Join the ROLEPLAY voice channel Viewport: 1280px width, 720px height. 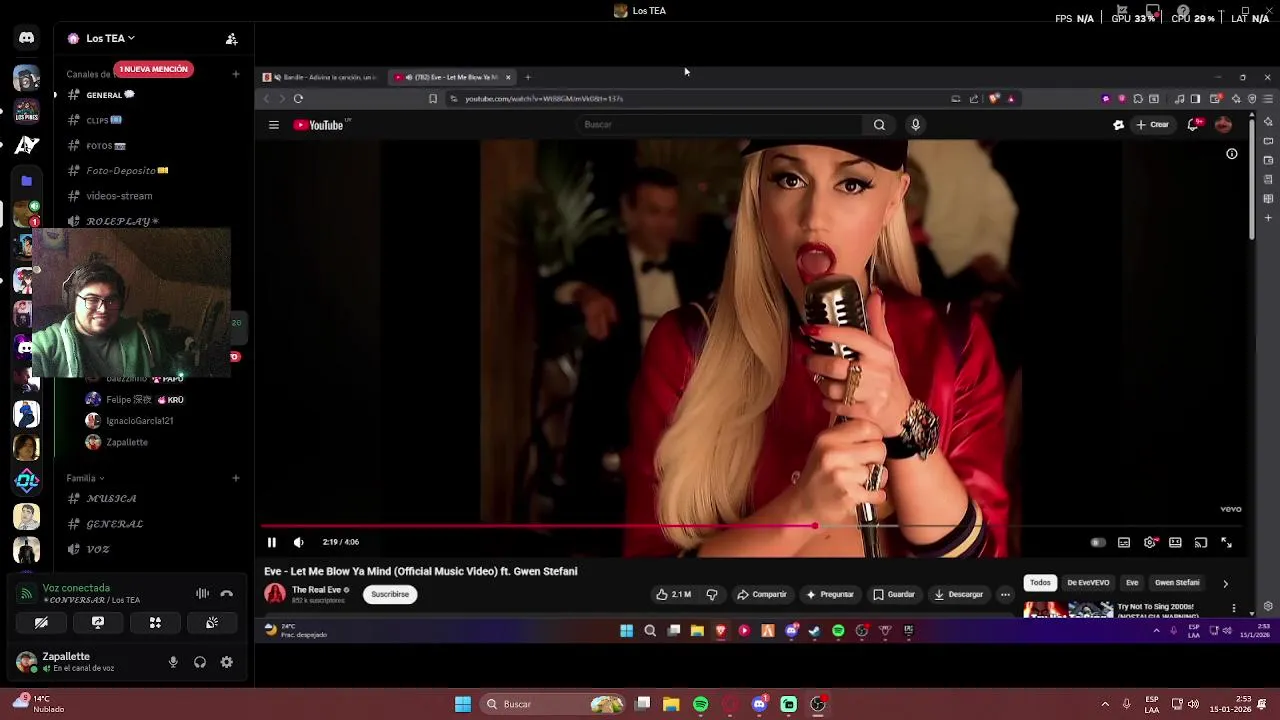tap(120, 221)
